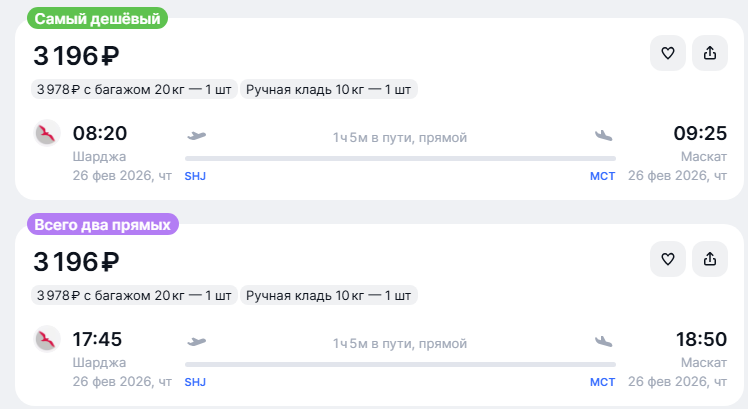Click landing plane icon on 17:45 flight
Screen dimensions: 748x409
(x=603, y=341)
